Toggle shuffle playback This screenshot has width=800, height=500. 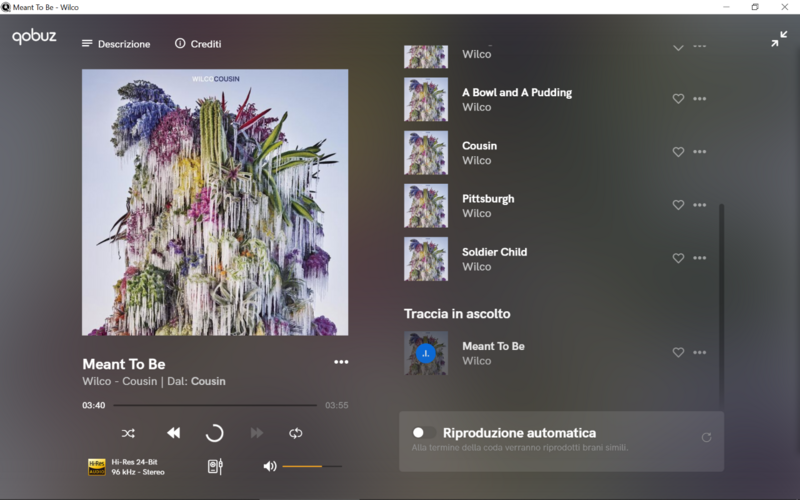(x=128, y=433)
